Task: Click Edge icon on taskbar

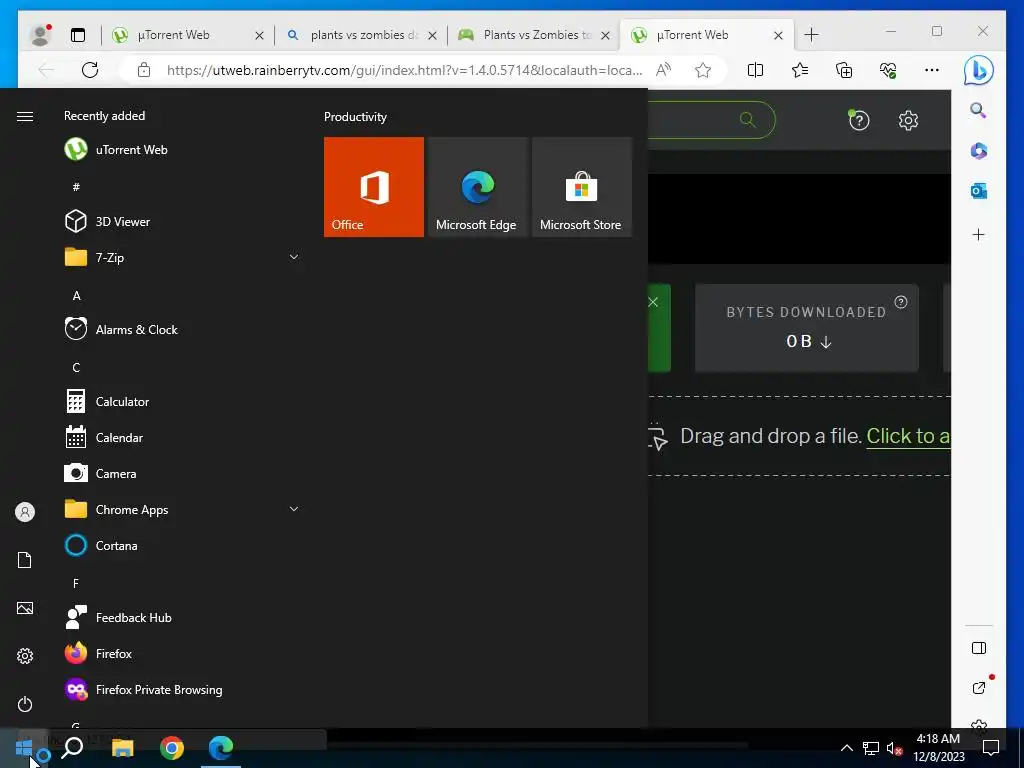Action: point(221,748)
